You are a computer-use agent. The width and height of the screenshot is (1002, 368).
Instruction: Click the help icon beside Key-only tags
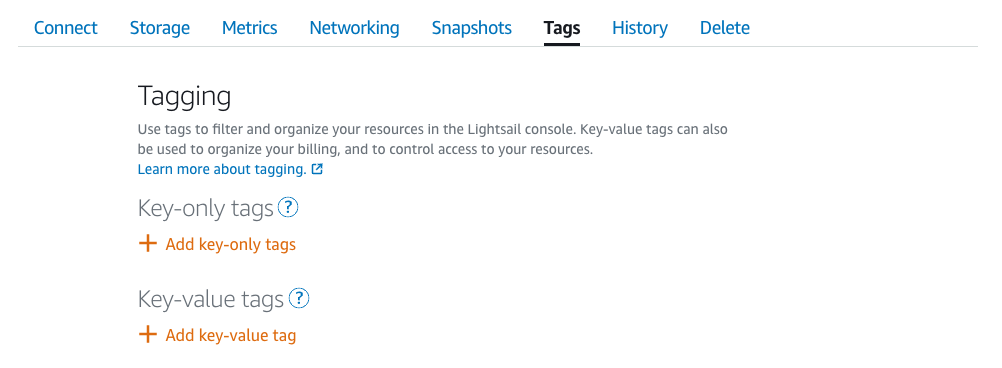(x=289, y=208)
